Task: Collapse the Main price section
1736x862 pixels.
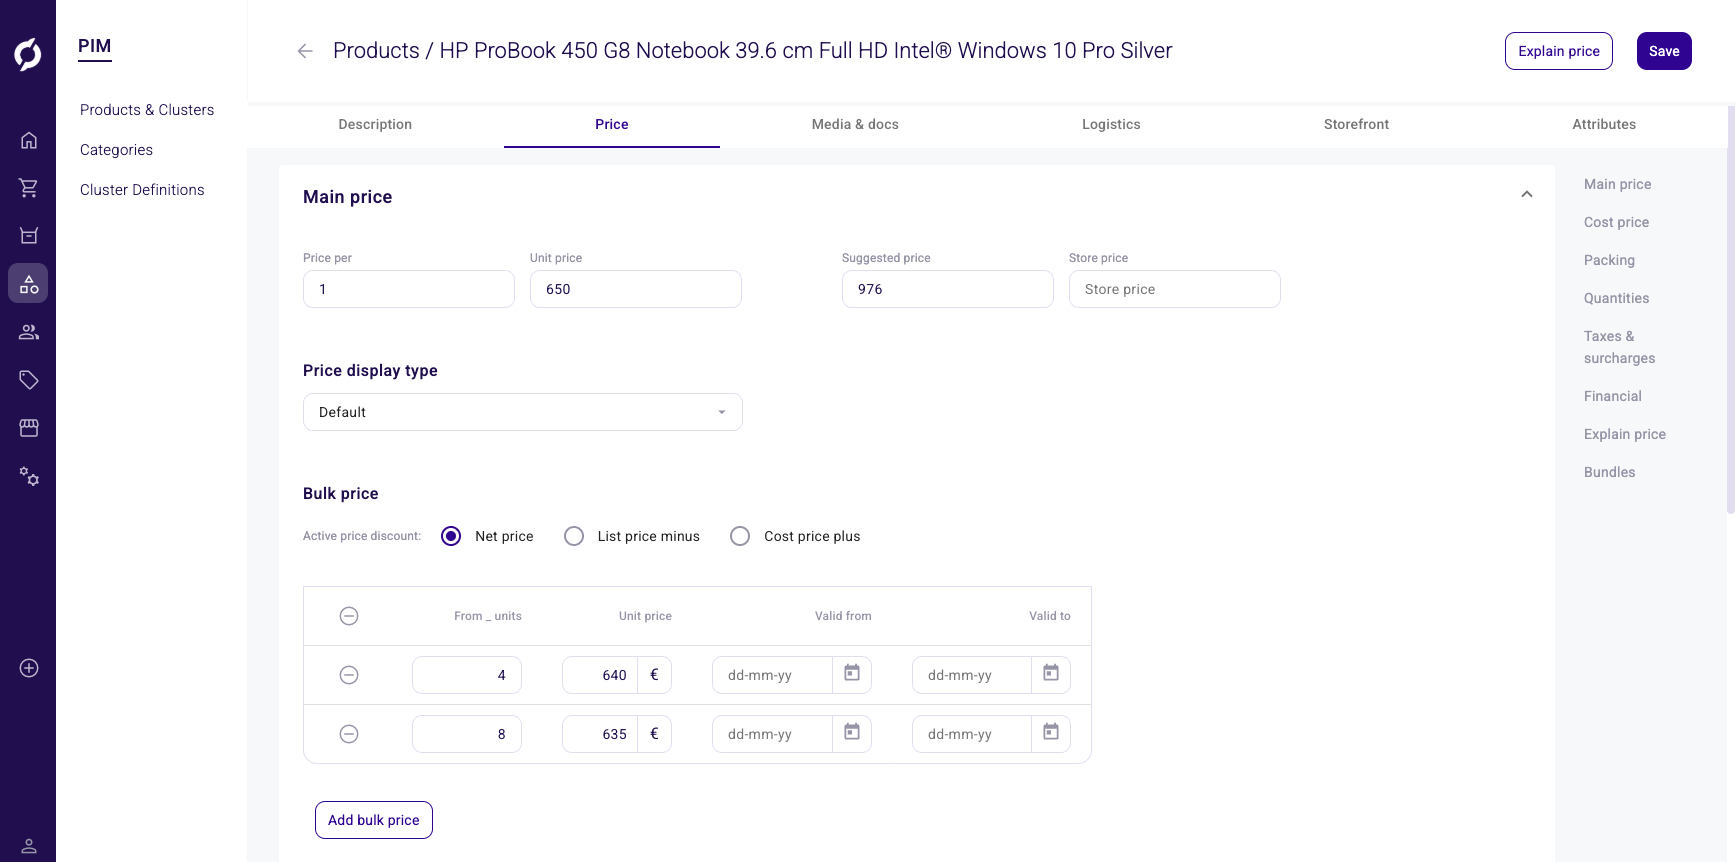Action: [1527, 195]
